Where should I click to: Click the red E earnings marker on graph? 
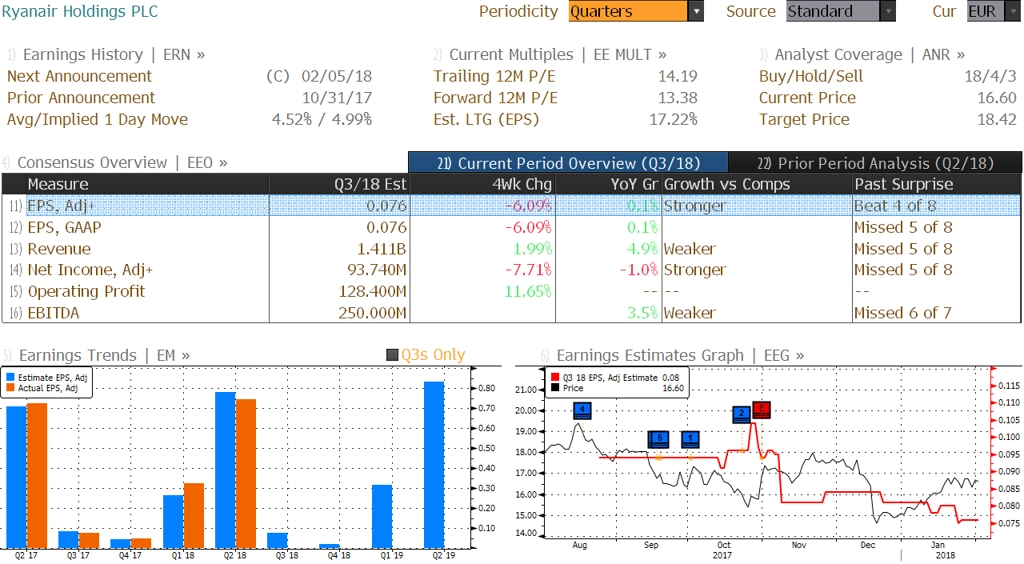tap(761, 410)
